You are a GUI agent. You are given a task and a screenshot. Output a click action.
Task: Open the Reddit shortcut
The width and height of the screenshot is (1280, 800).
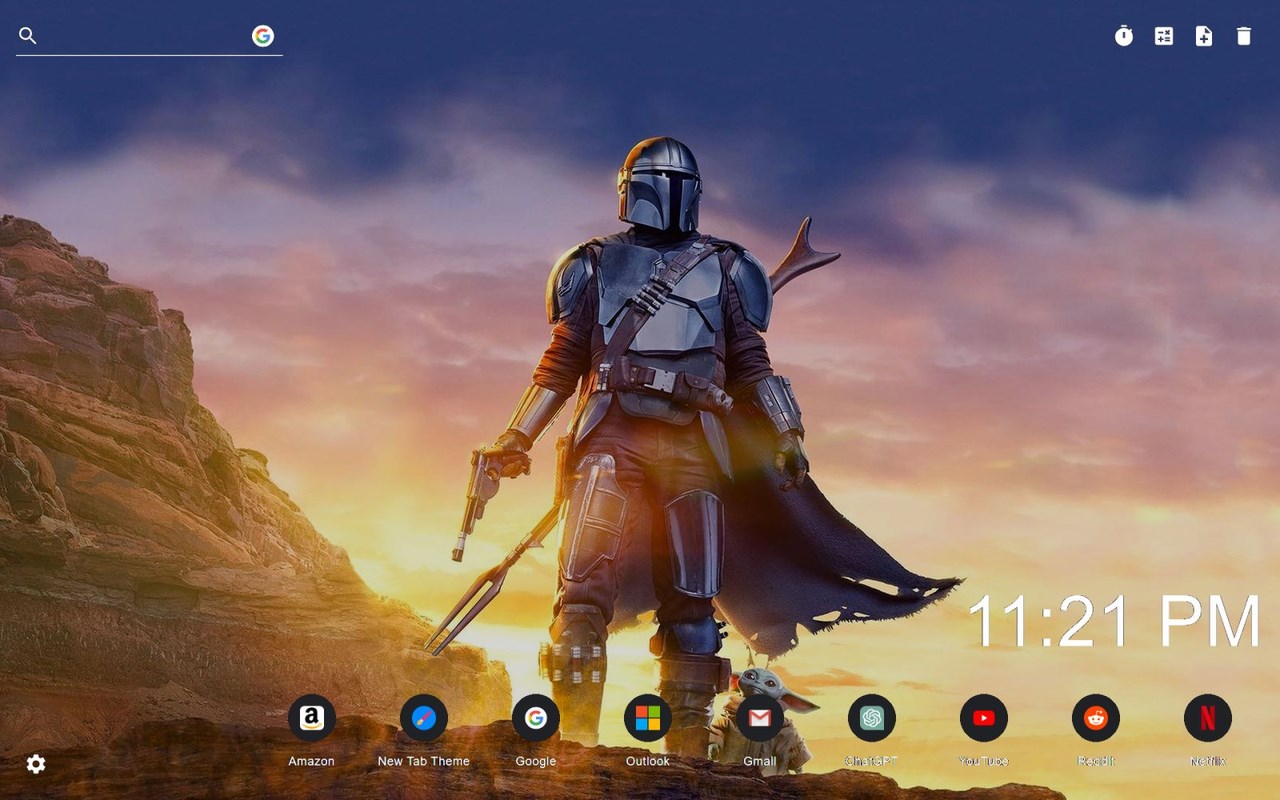[1096, 718]
